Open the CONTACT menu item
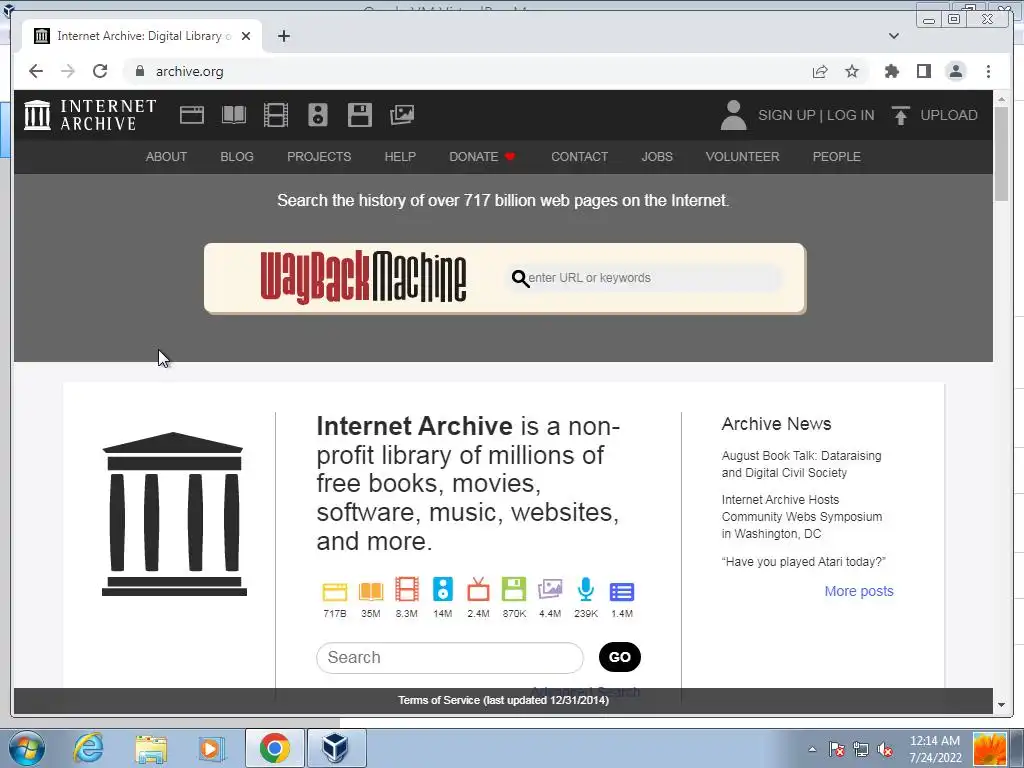The image size is (1024, 768). pos(580,157)
